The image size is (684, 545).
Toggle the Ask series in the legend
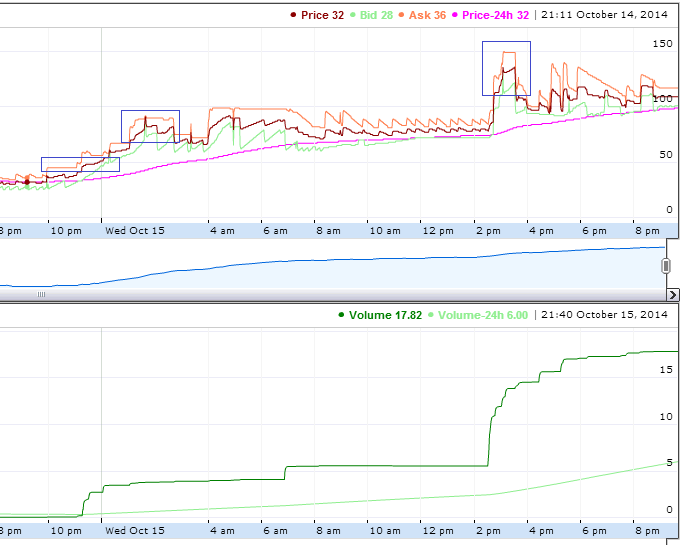point(422,15)
